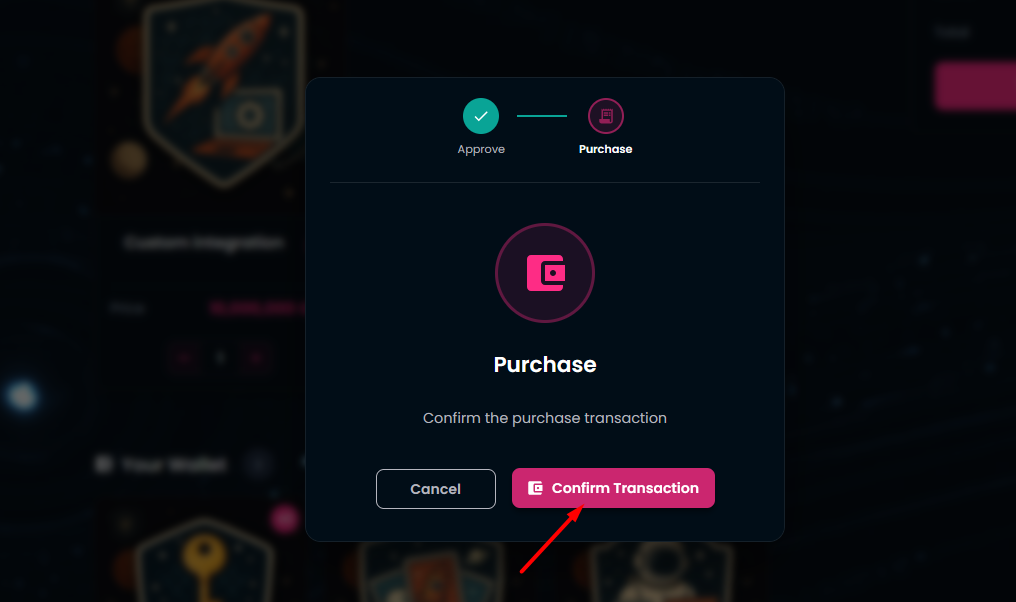Select the Purchase step label
This screenshot has width=1016, height=602.
point(605,149)
